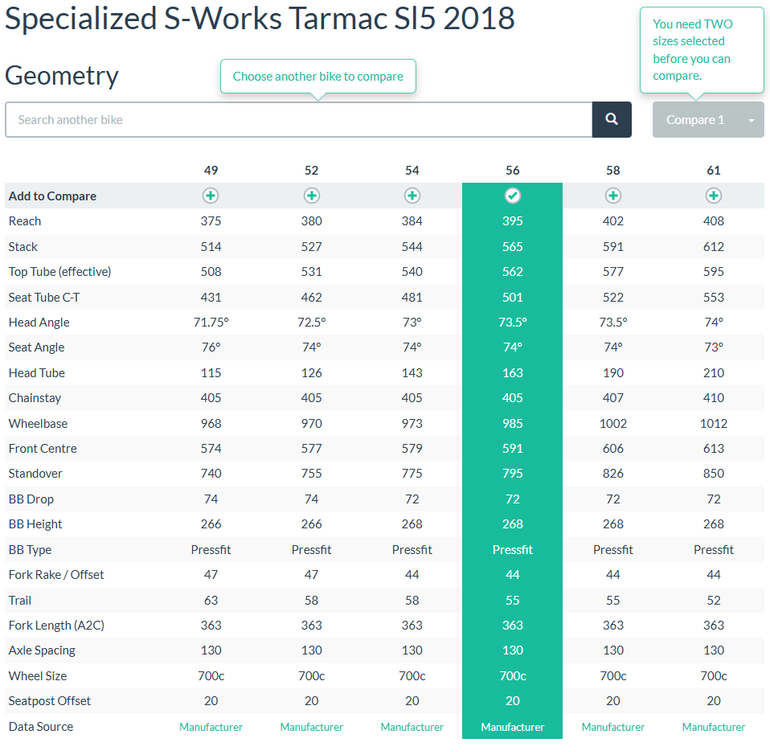The height and width of the screenshot is (752, 770).
Task: Select the size 54 column header
Action: coord(412,170)
